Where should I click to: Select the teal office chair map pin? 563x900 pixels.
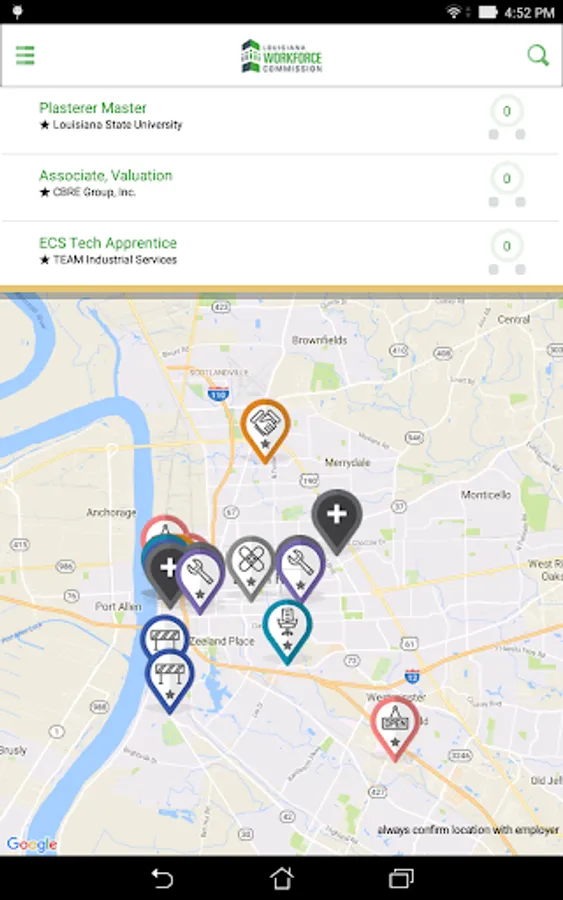point(288,630)
